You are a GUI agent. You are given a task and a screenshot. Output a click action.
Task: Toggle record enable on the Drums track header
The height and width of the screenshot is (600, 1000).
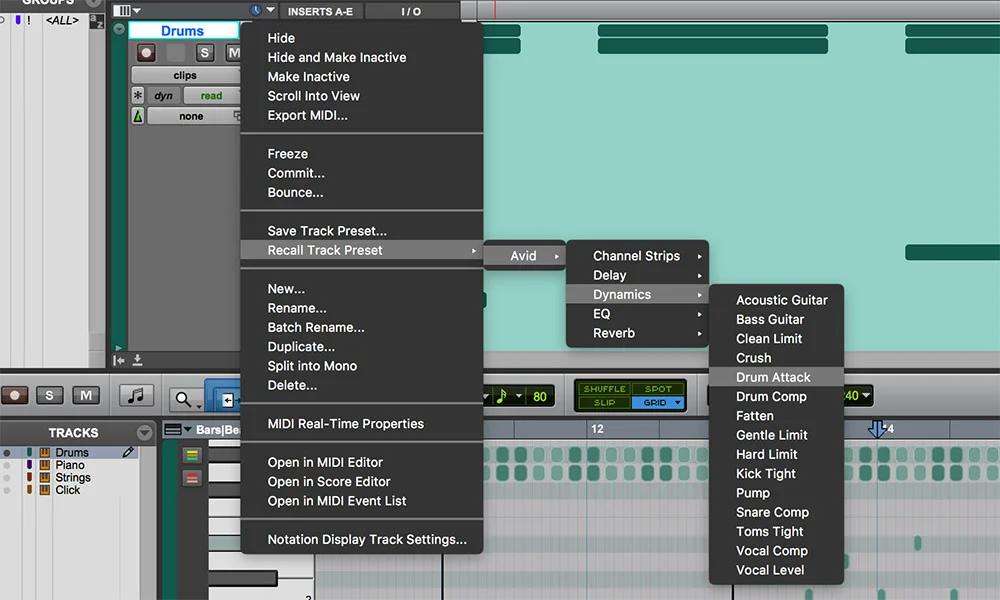click(x=146, y=53)
